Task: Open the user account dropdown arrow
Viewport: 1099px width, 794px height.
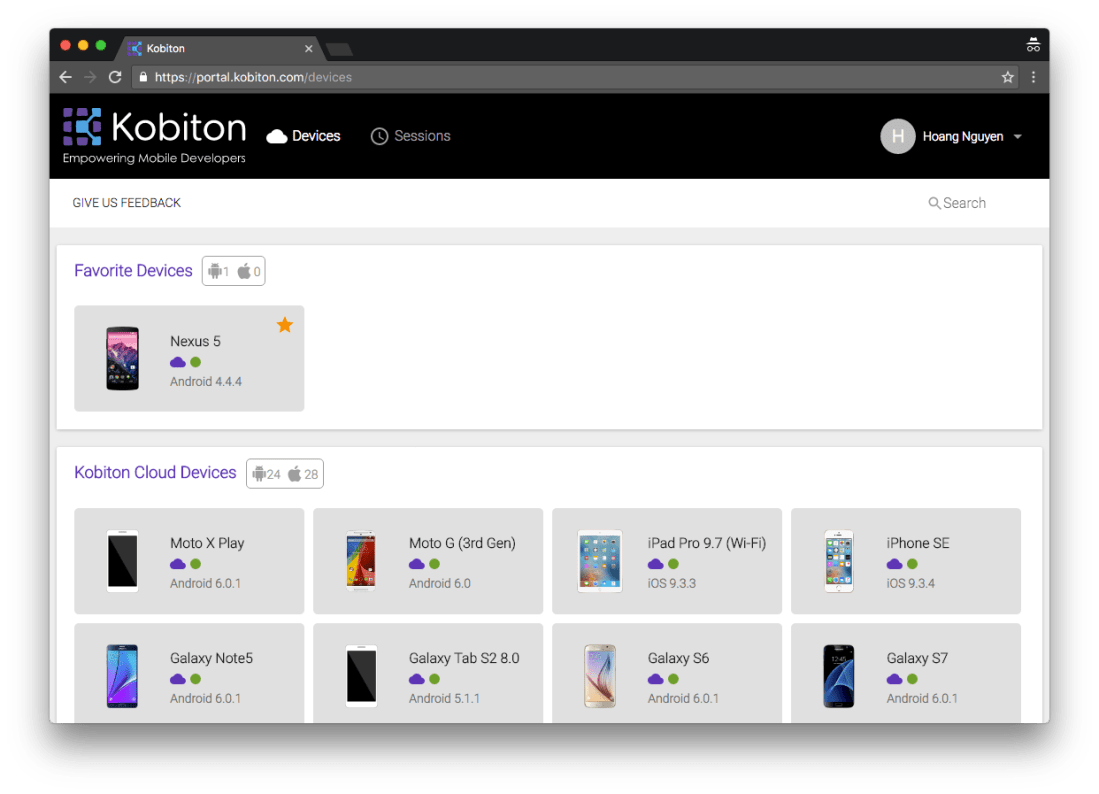Action: pos(1018,136)
